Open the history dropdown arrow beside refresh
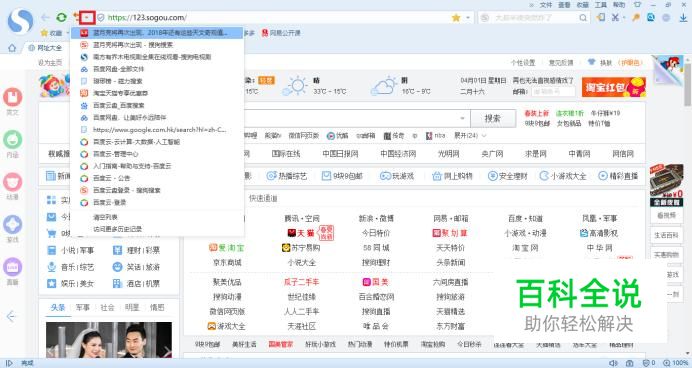This screenshot has width=692, height=368. [x=88, y=18]
